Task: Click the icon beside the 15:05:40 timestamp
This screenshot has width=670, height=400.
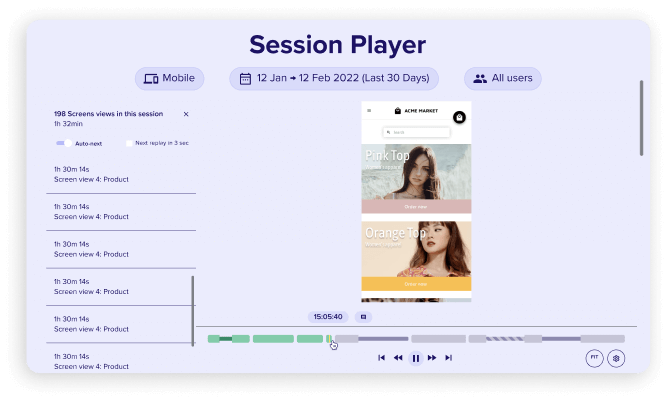Action: point(363,316)
